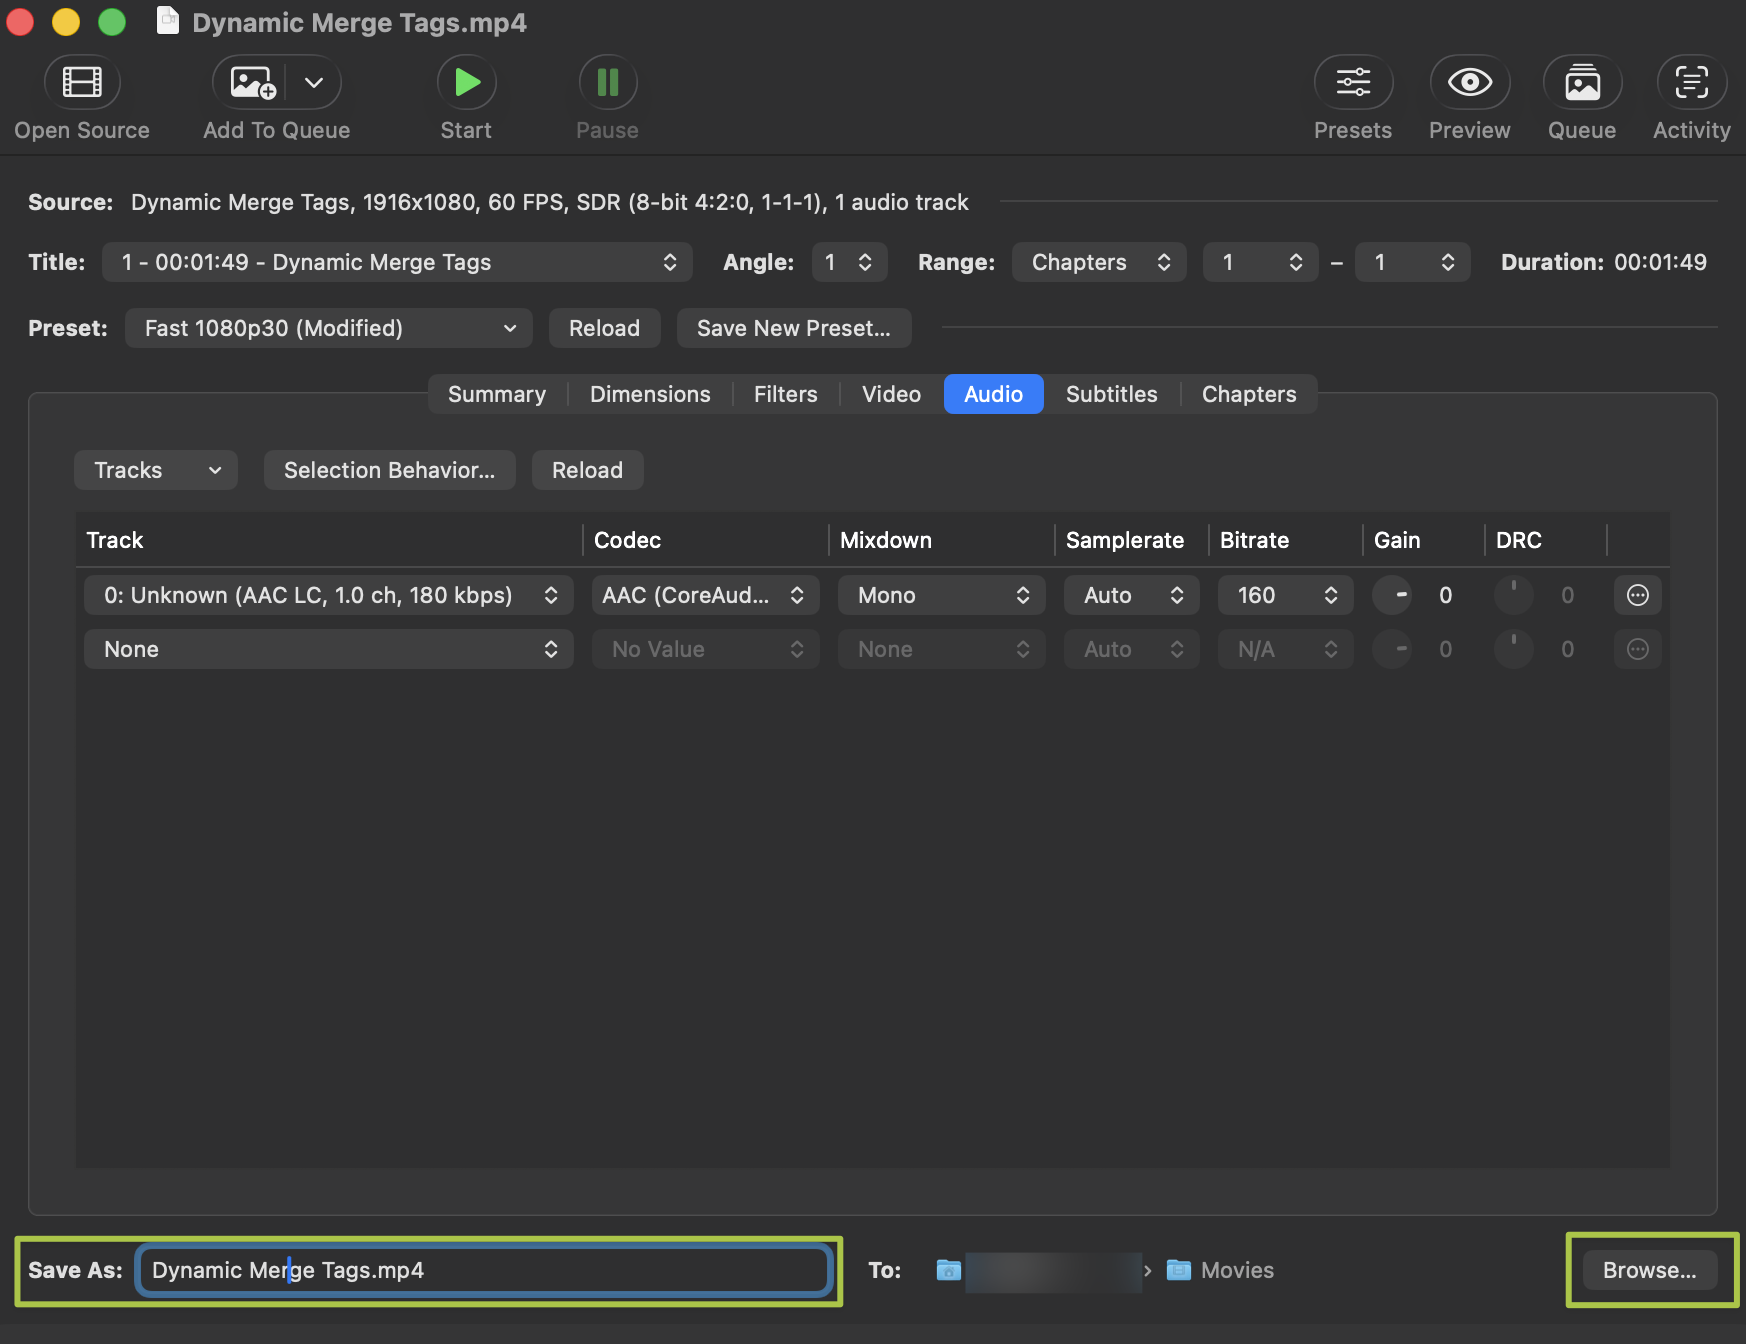
Task: Click the Selection Behavior button
Action: (389, 470)
